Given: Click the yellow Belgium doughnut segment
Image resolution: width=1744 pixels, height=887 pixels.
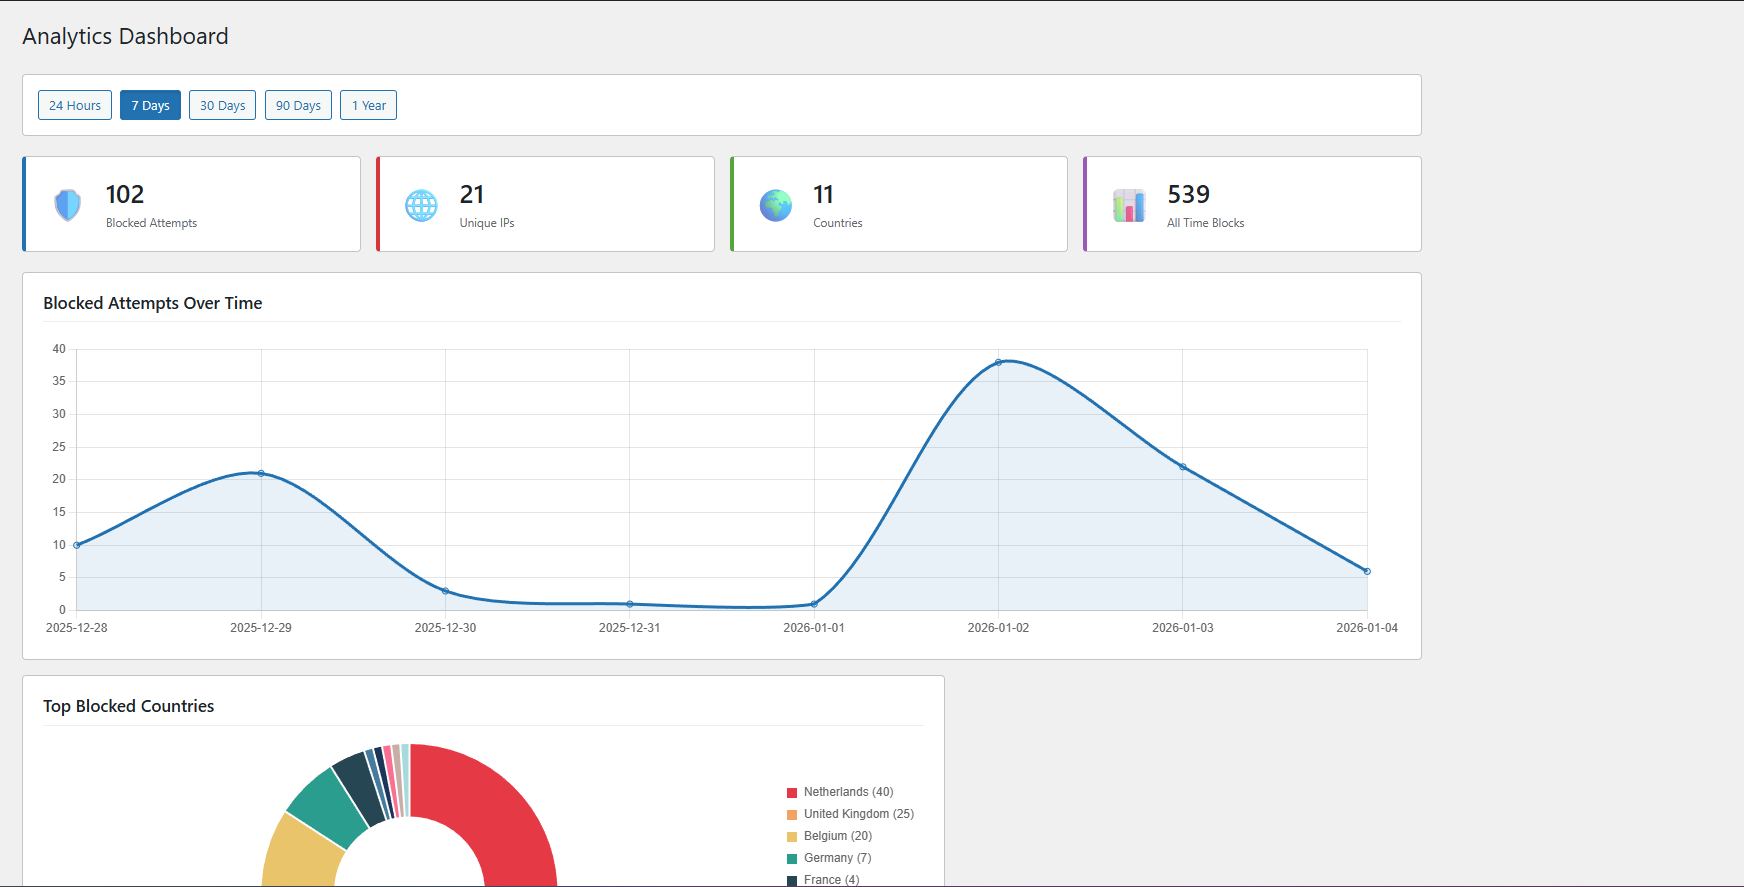Looking at the screenshot, I should pyautogui.click(x=302, y=855).
